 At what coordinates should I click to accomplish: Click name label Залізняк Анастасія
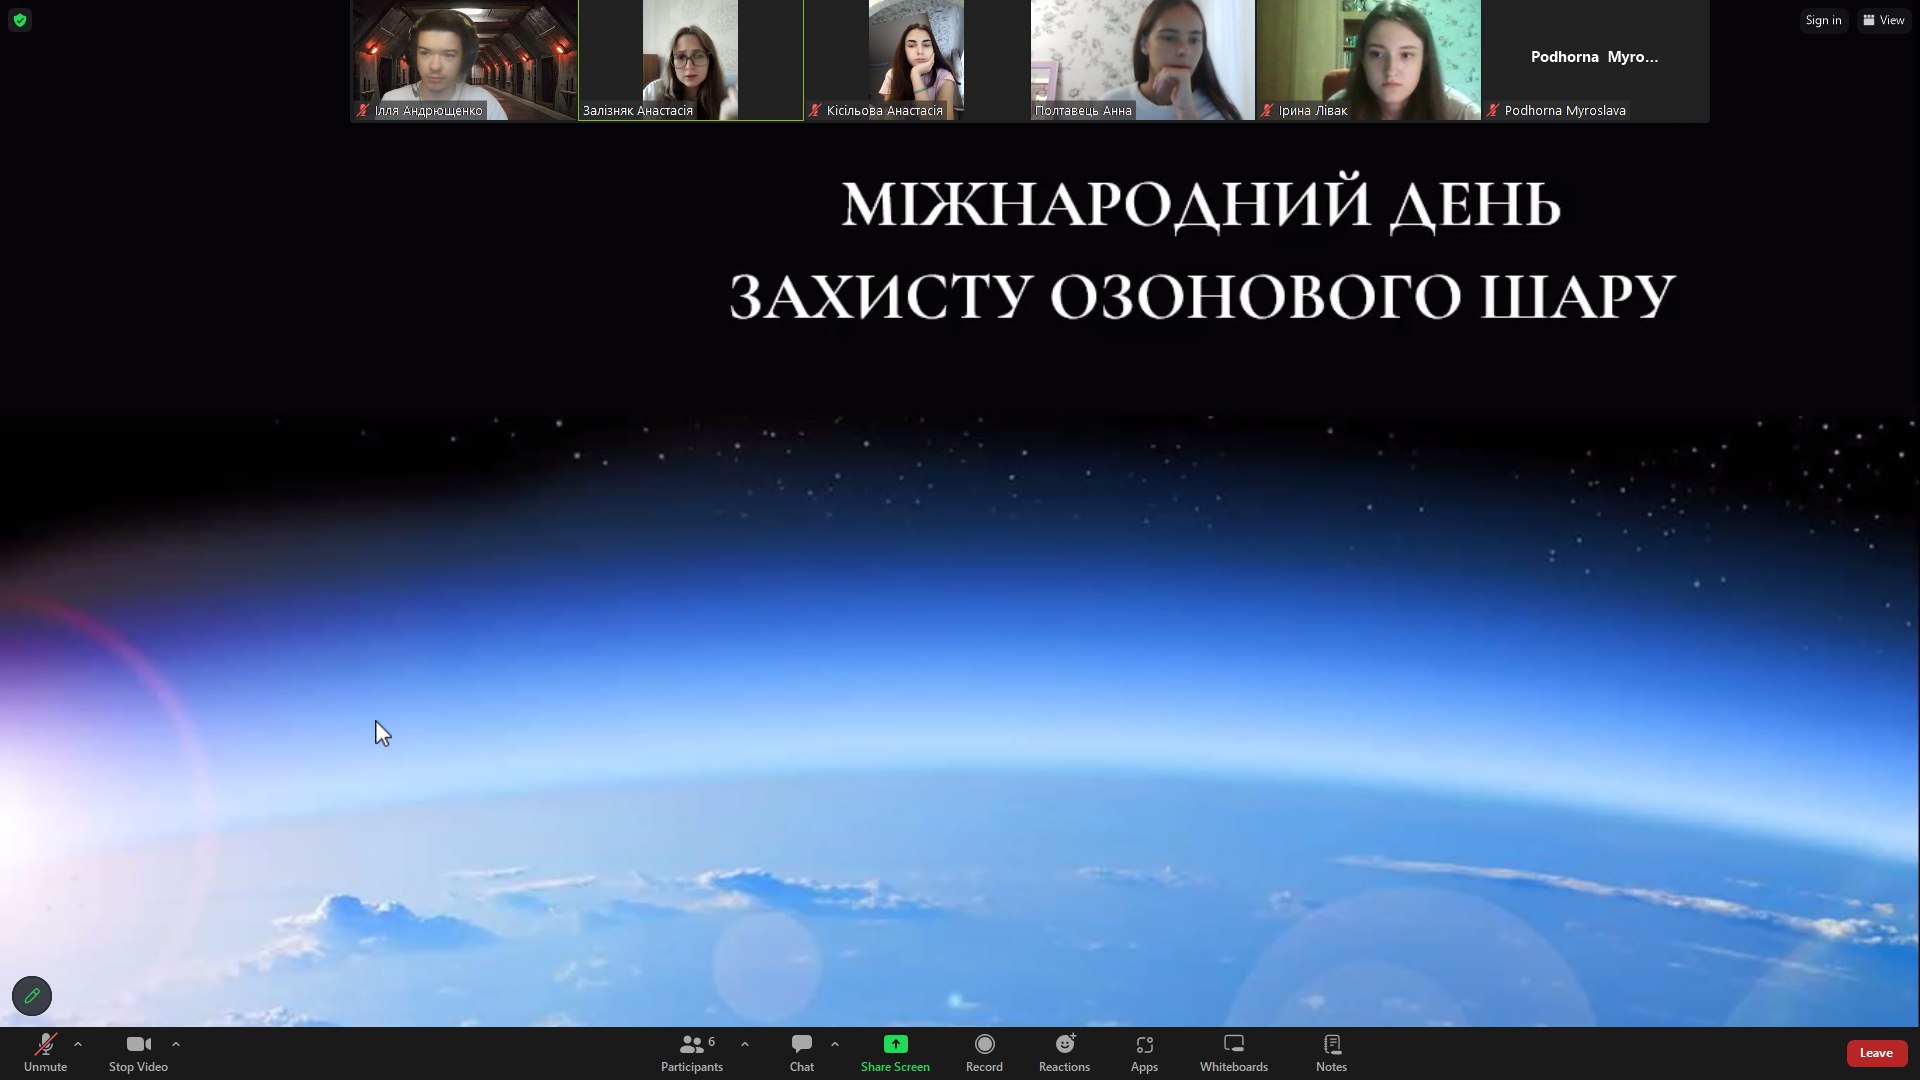tap(638, 111)
